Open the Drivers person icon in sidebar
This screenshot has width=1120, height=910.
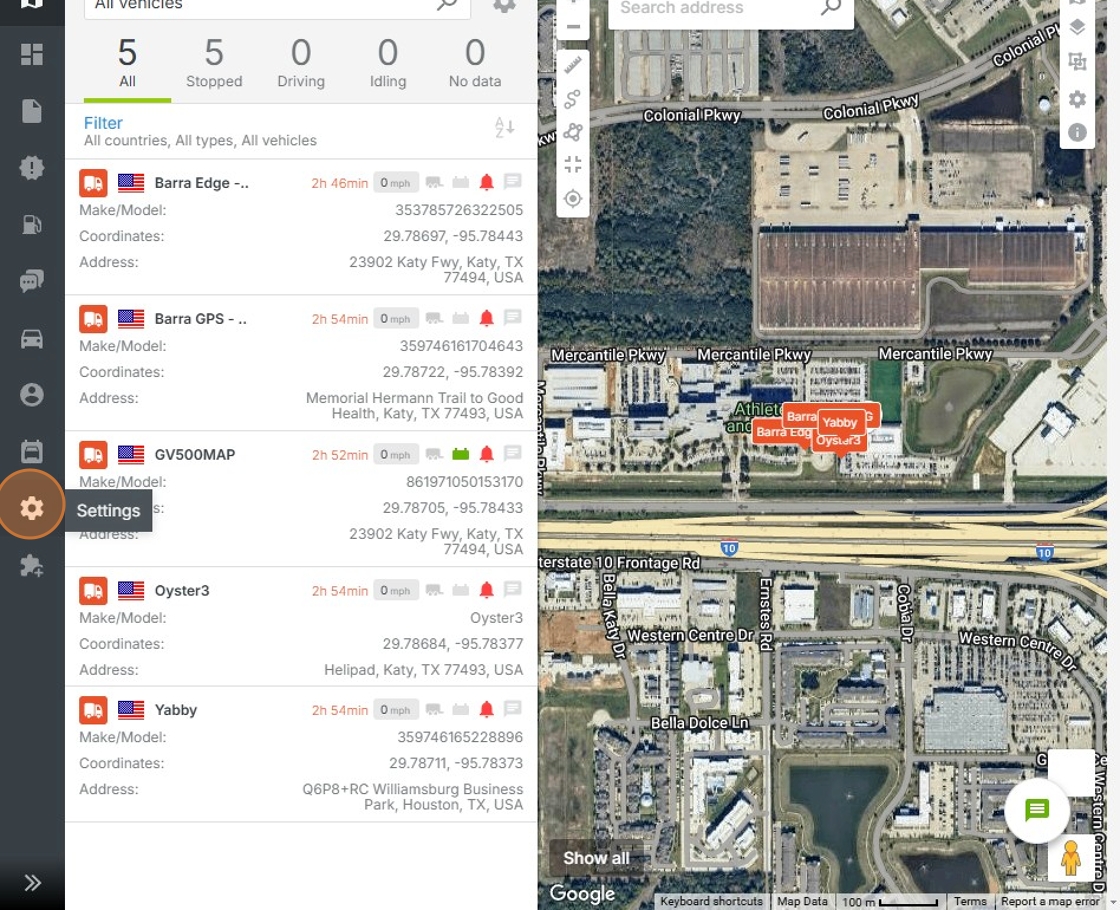point(31,395)
